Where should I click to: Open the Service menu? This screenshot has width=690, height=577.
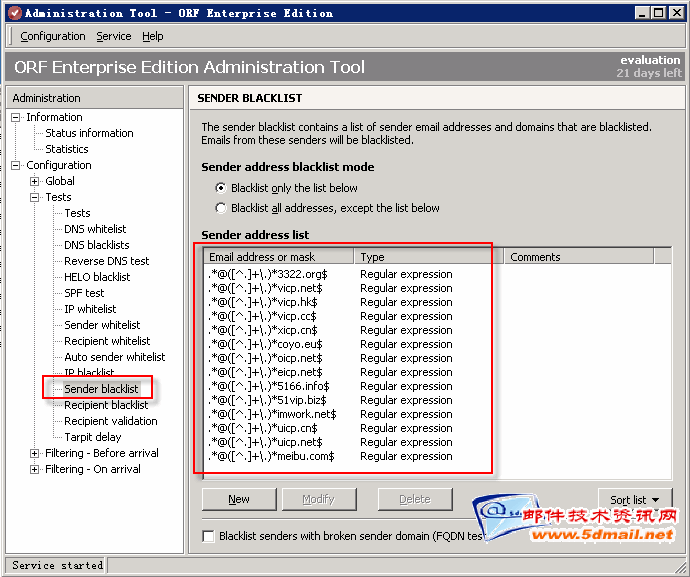(113, 36)
